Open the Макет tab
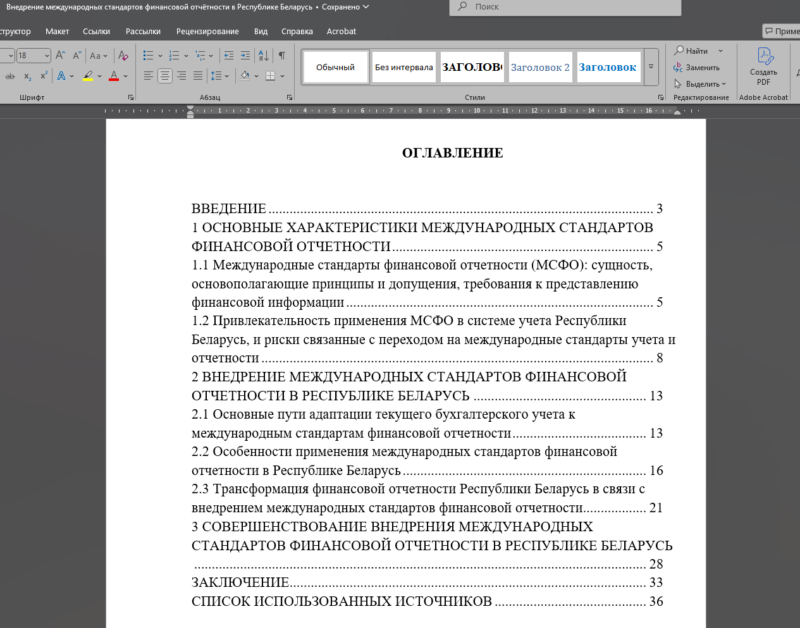The height and width of the screenshot is (628, 800). point(57,31)
